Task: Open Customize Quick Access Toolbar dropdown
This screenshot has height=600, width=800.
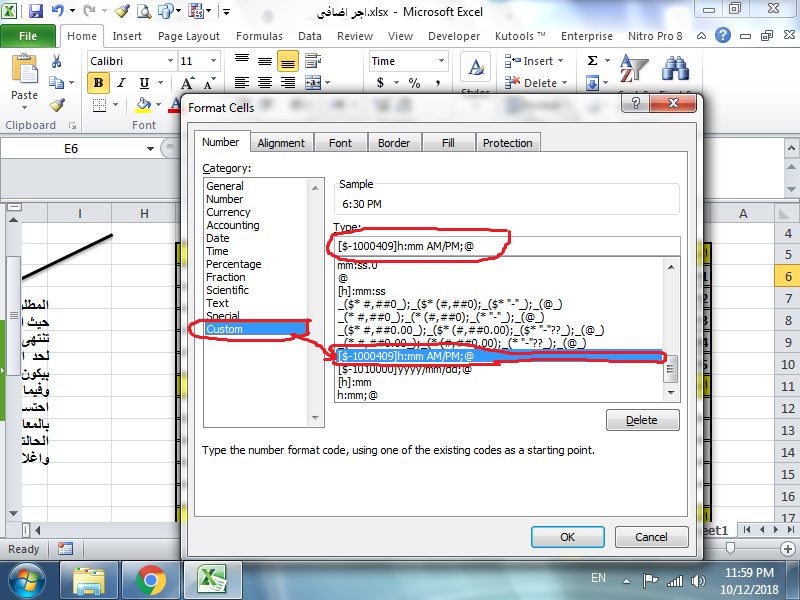Action: coord(227,11)
